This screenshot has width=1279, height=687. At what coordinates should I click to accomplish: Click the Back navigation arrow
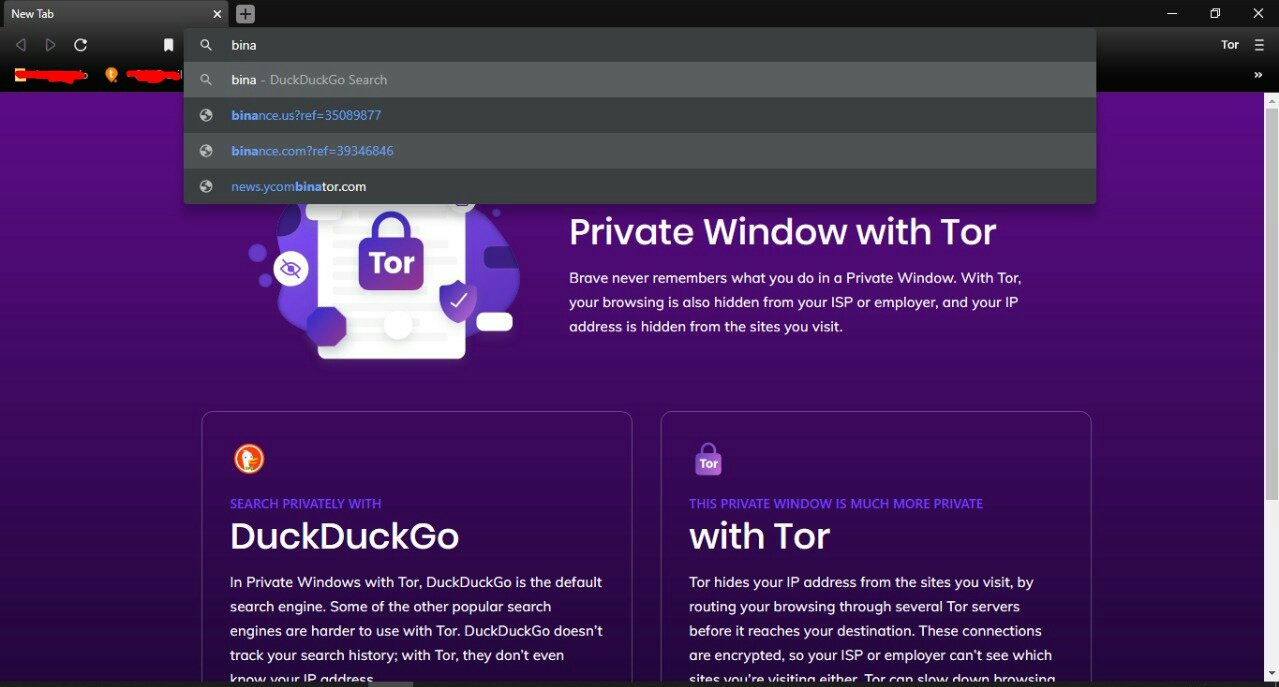pyautogui.click(x=21, y=45)
